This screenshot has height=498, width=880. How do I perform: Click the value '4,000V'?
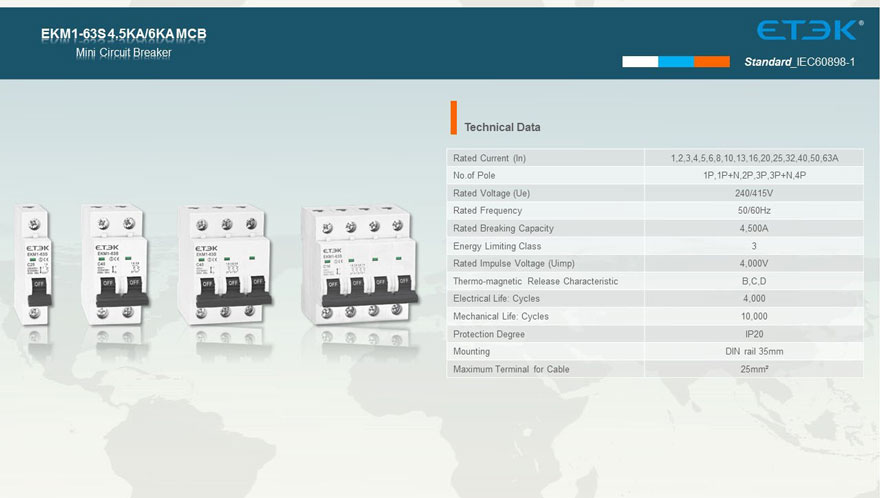tap(754, 263)
